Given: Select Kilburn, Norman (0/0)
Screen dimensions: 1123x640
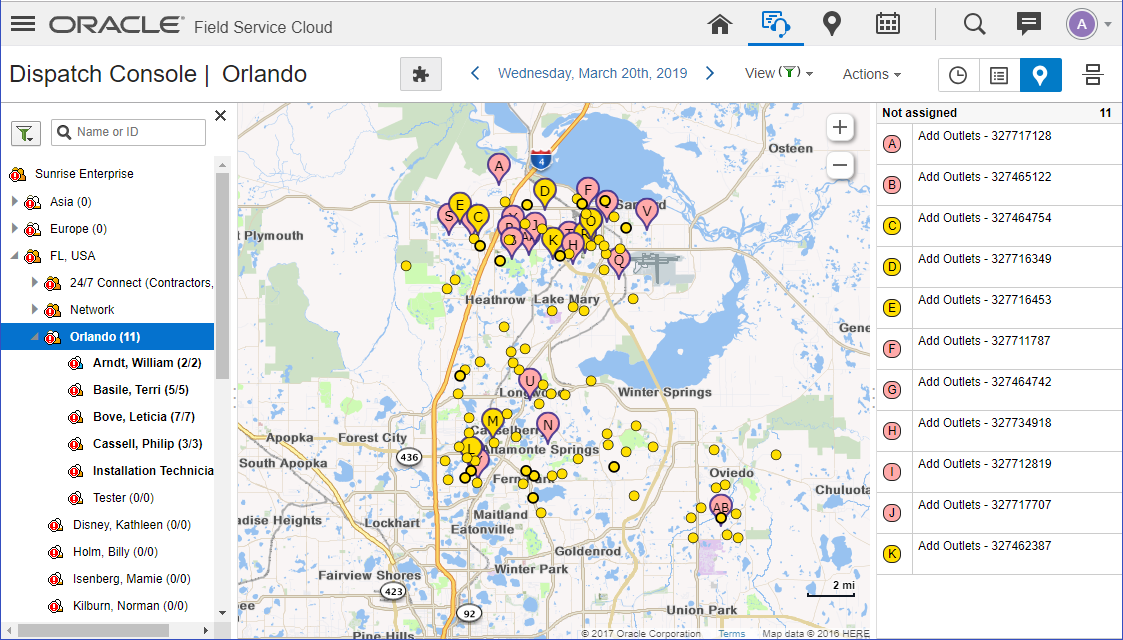Looking at the screenshot, I should (x=130, y=606).
